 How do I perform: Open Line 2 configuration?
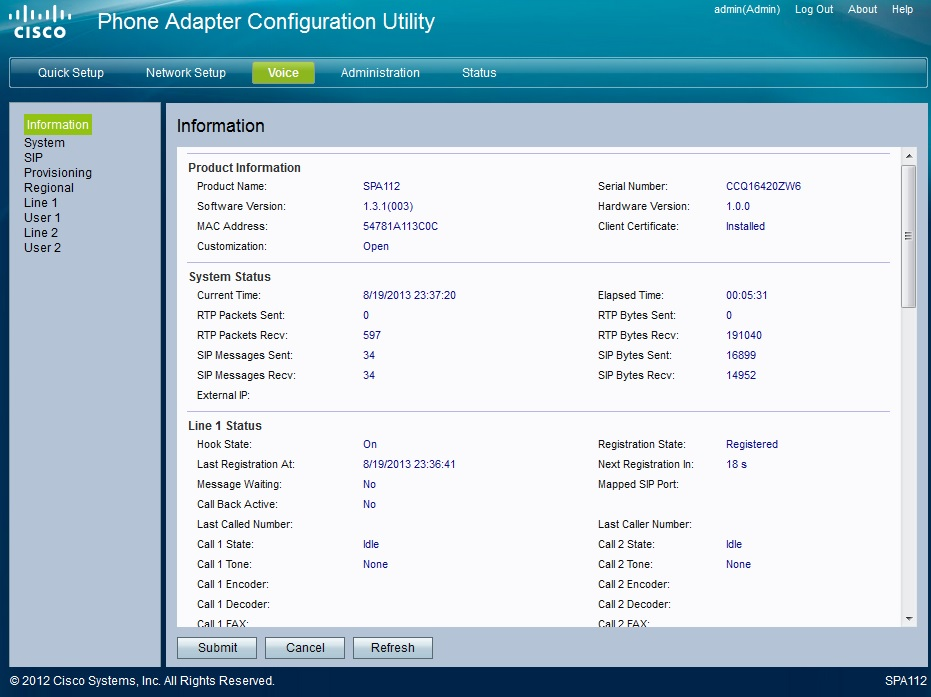[40, 233]
